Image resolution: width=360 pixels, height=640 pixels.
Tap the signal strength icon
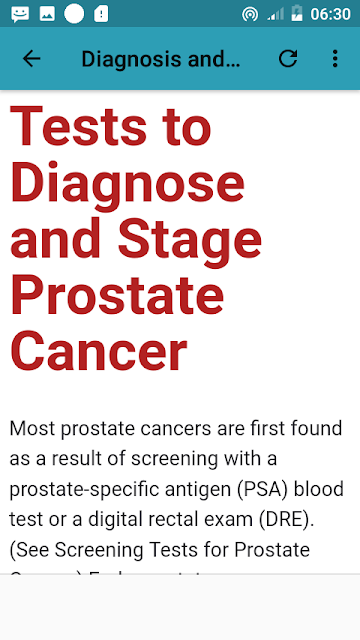276,15
